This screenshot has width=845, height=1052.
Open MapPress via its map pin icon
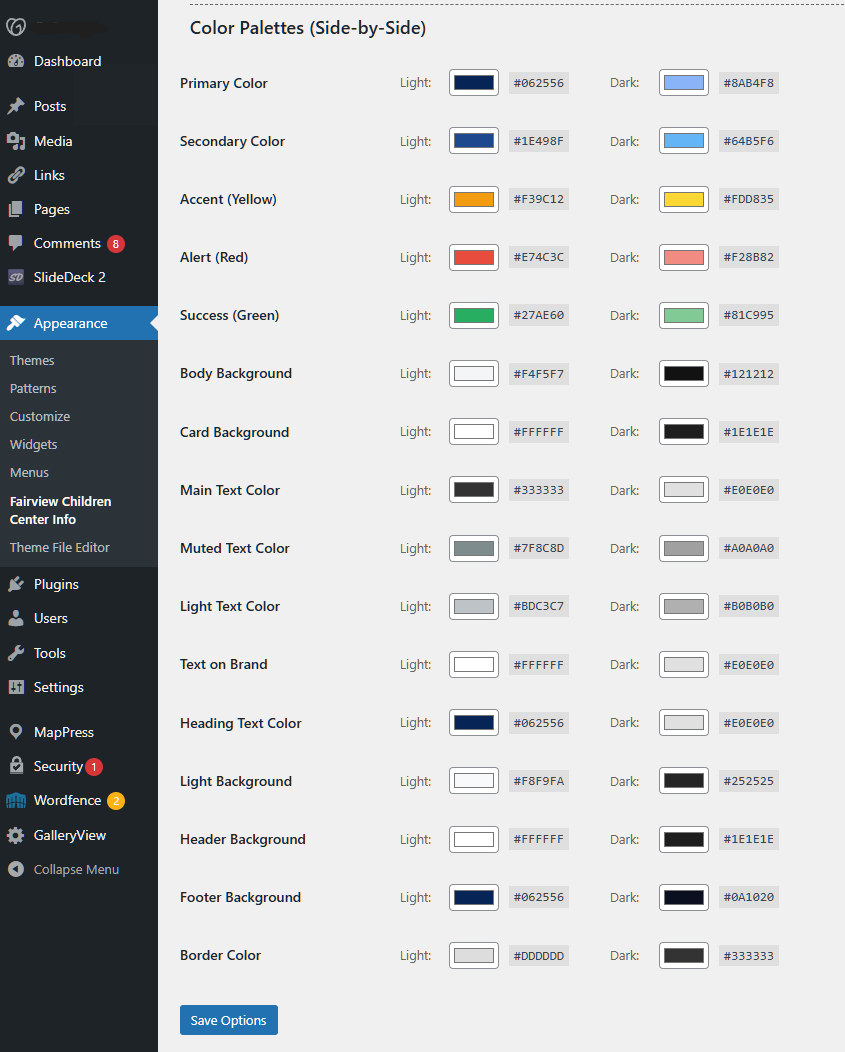(x=18, y=732)
